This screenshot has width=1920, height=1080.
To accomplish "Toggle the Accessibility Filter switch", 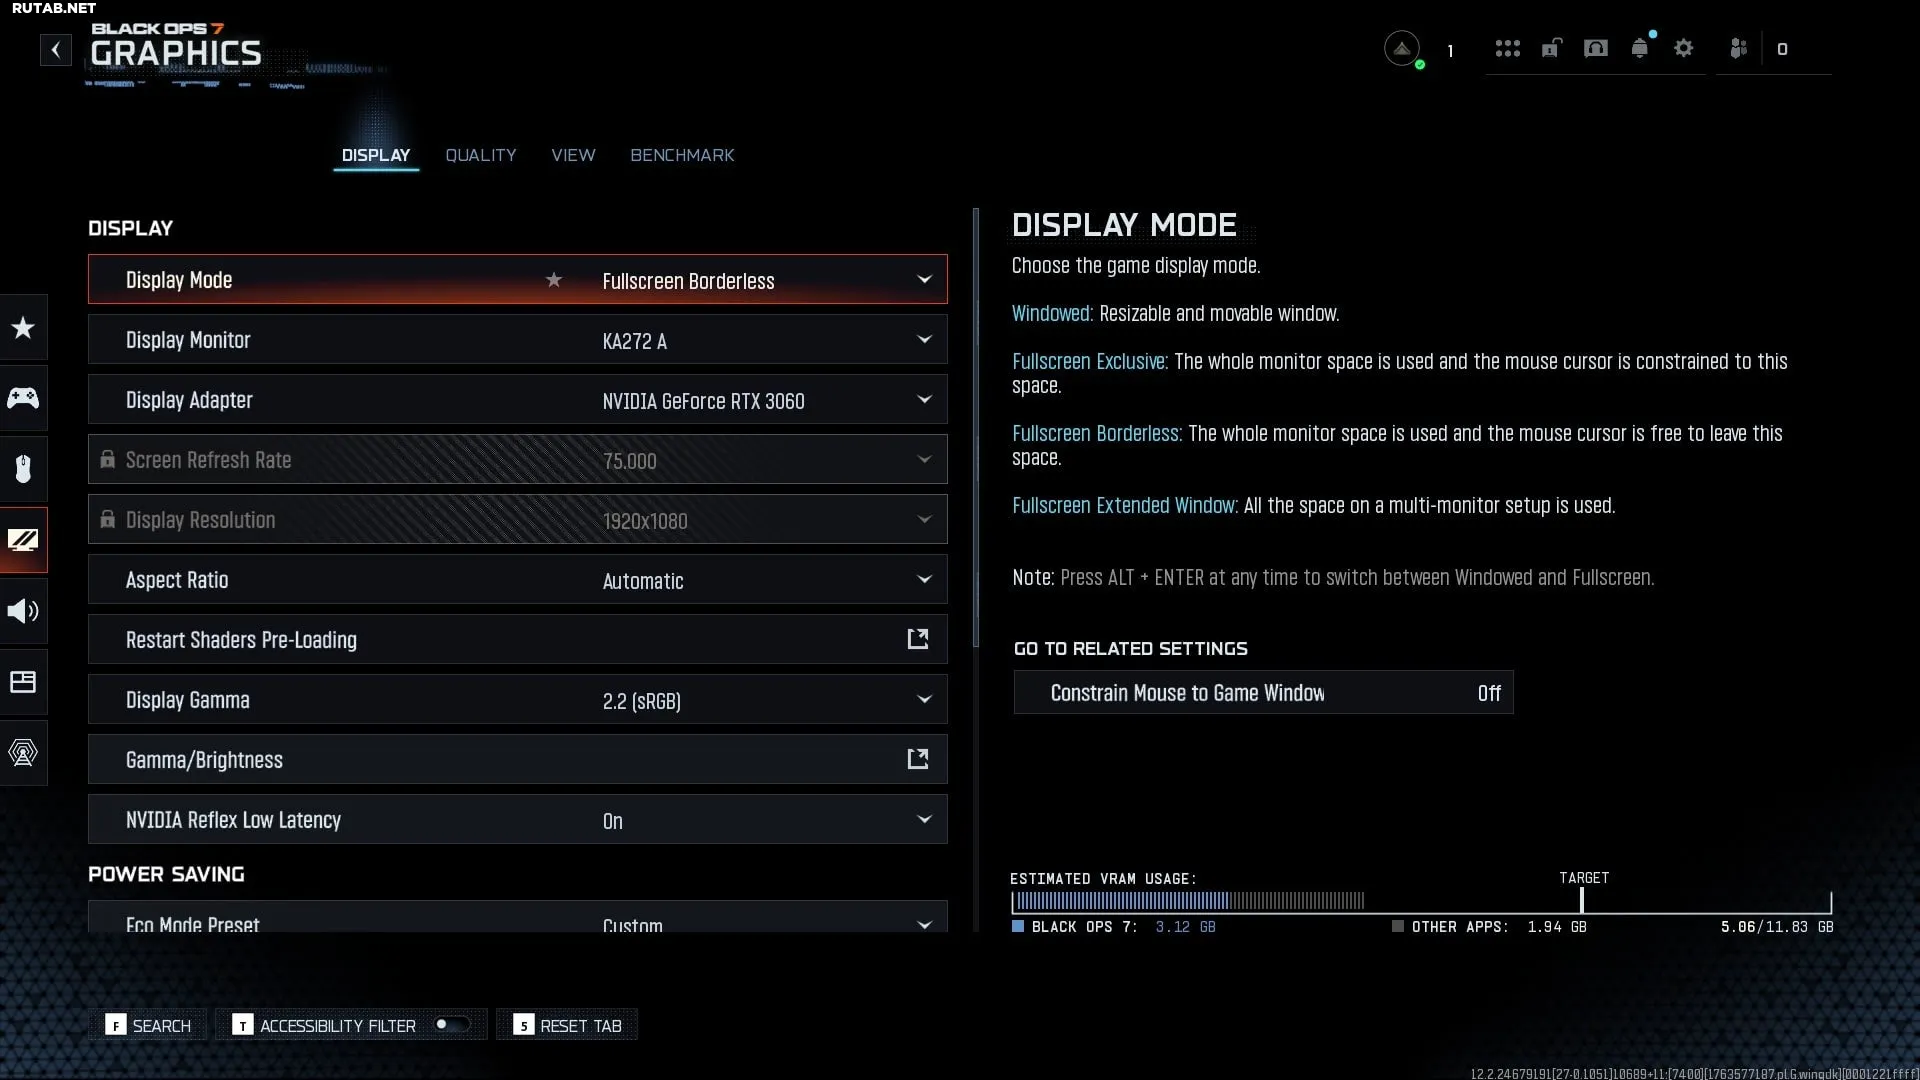I will (451, 1024).
